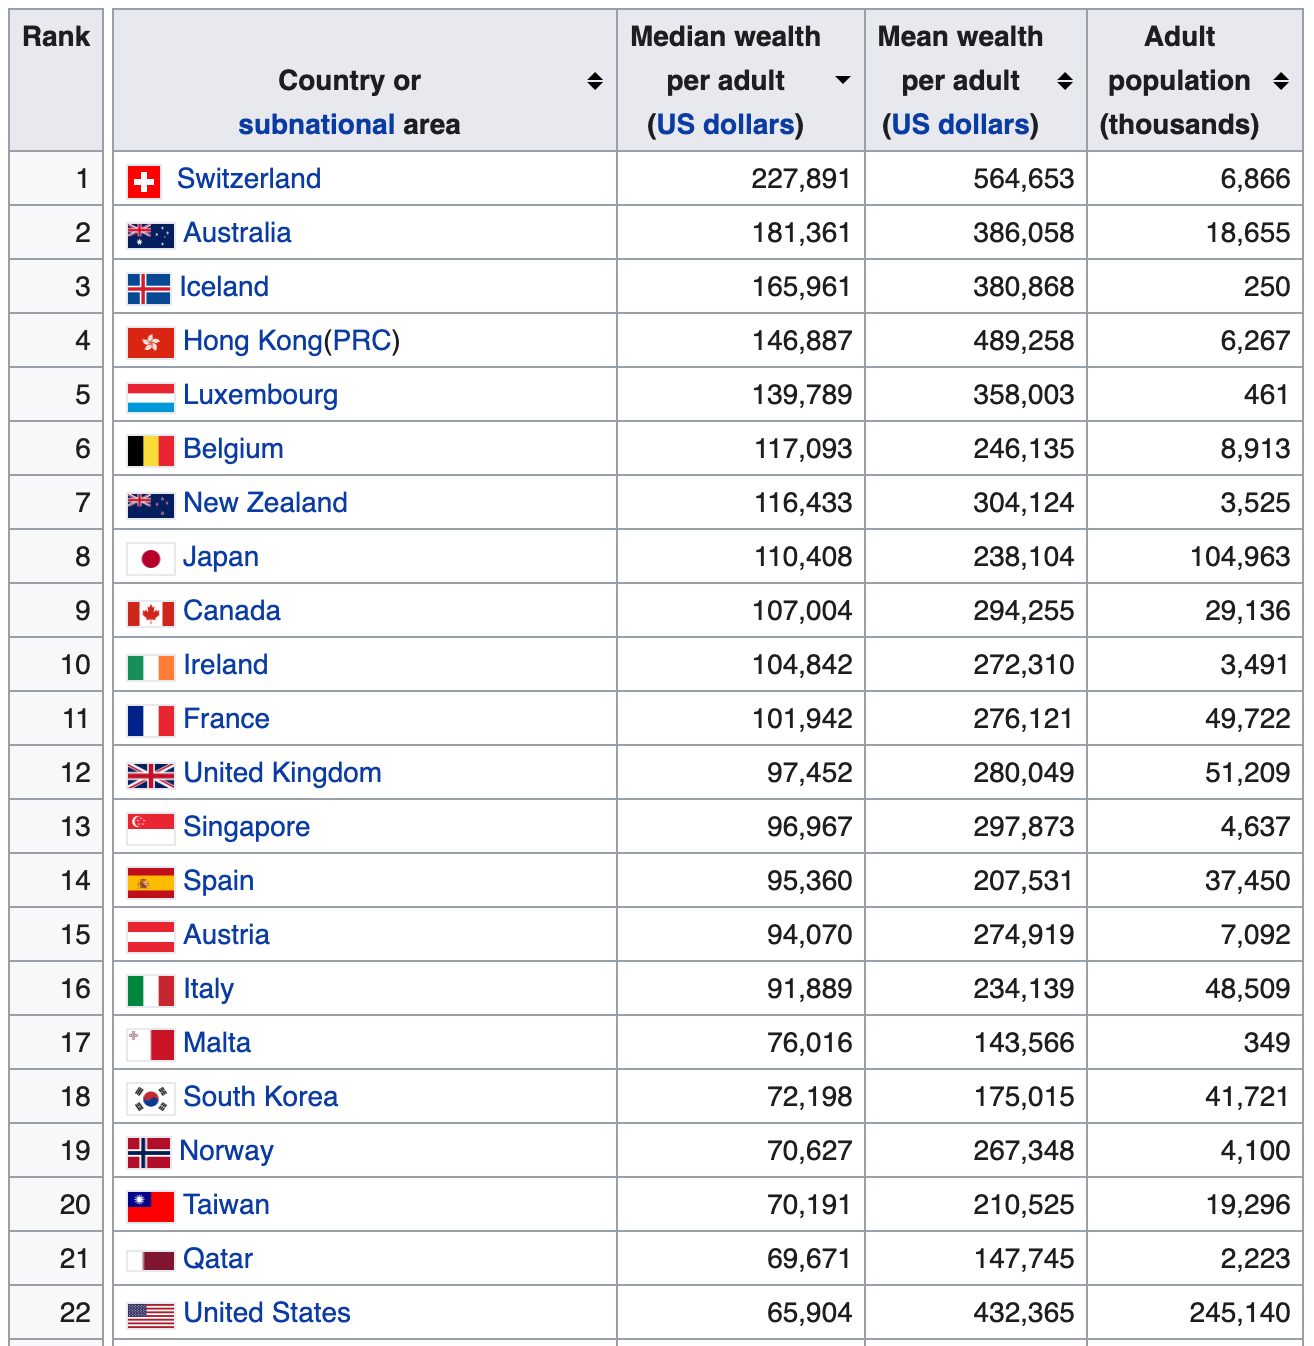Open US dollars link under Median wealth
Screen dimensions: 1314x1346
point(725,125)
